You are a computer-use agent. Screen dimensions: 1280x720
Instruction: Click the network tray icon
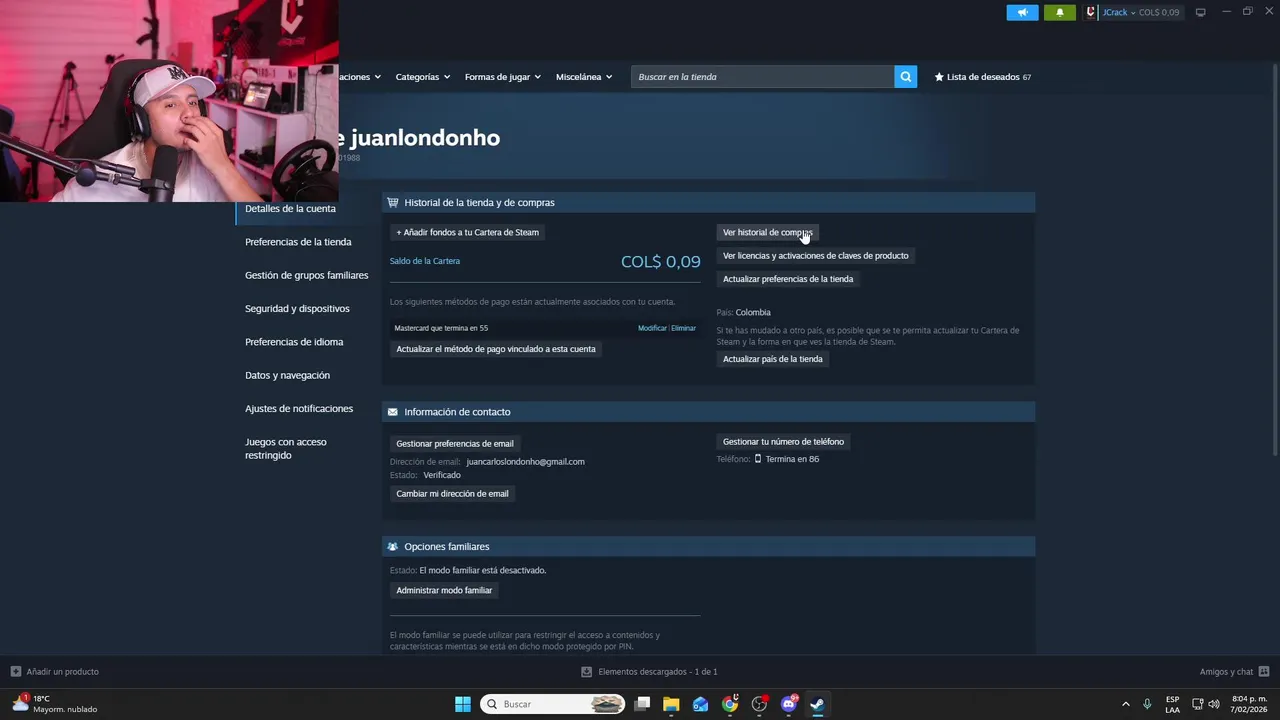point(1197,704)
